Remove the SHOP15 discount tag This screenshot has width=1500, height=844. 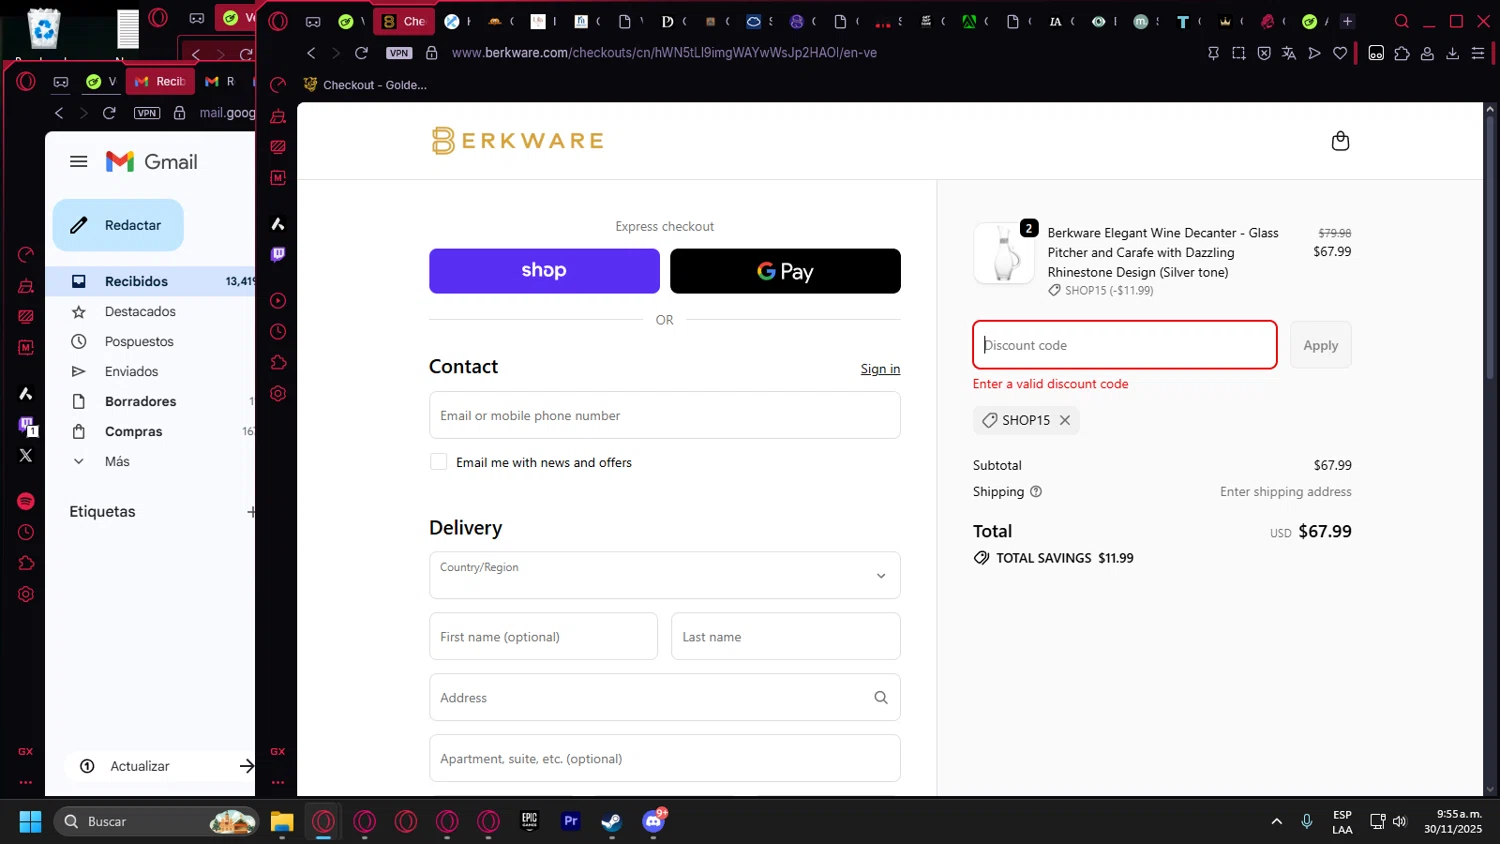pyautogui.click(x=1065, y=420)
